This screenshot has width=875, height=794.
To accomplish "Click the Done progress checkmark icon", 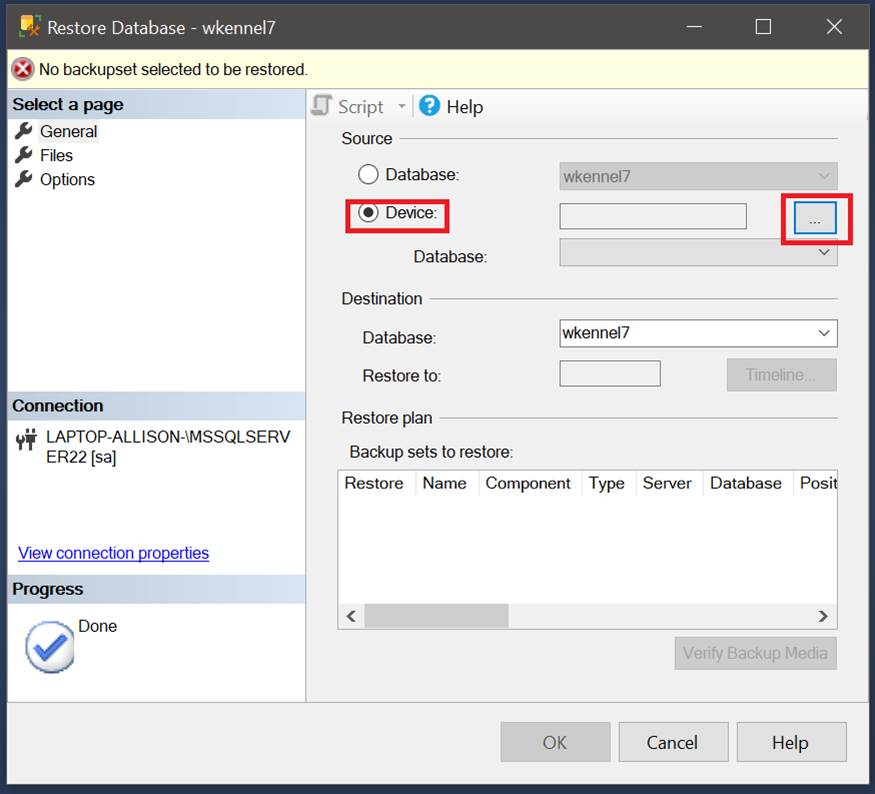I will pyautogui.click(x=49, y=648).
